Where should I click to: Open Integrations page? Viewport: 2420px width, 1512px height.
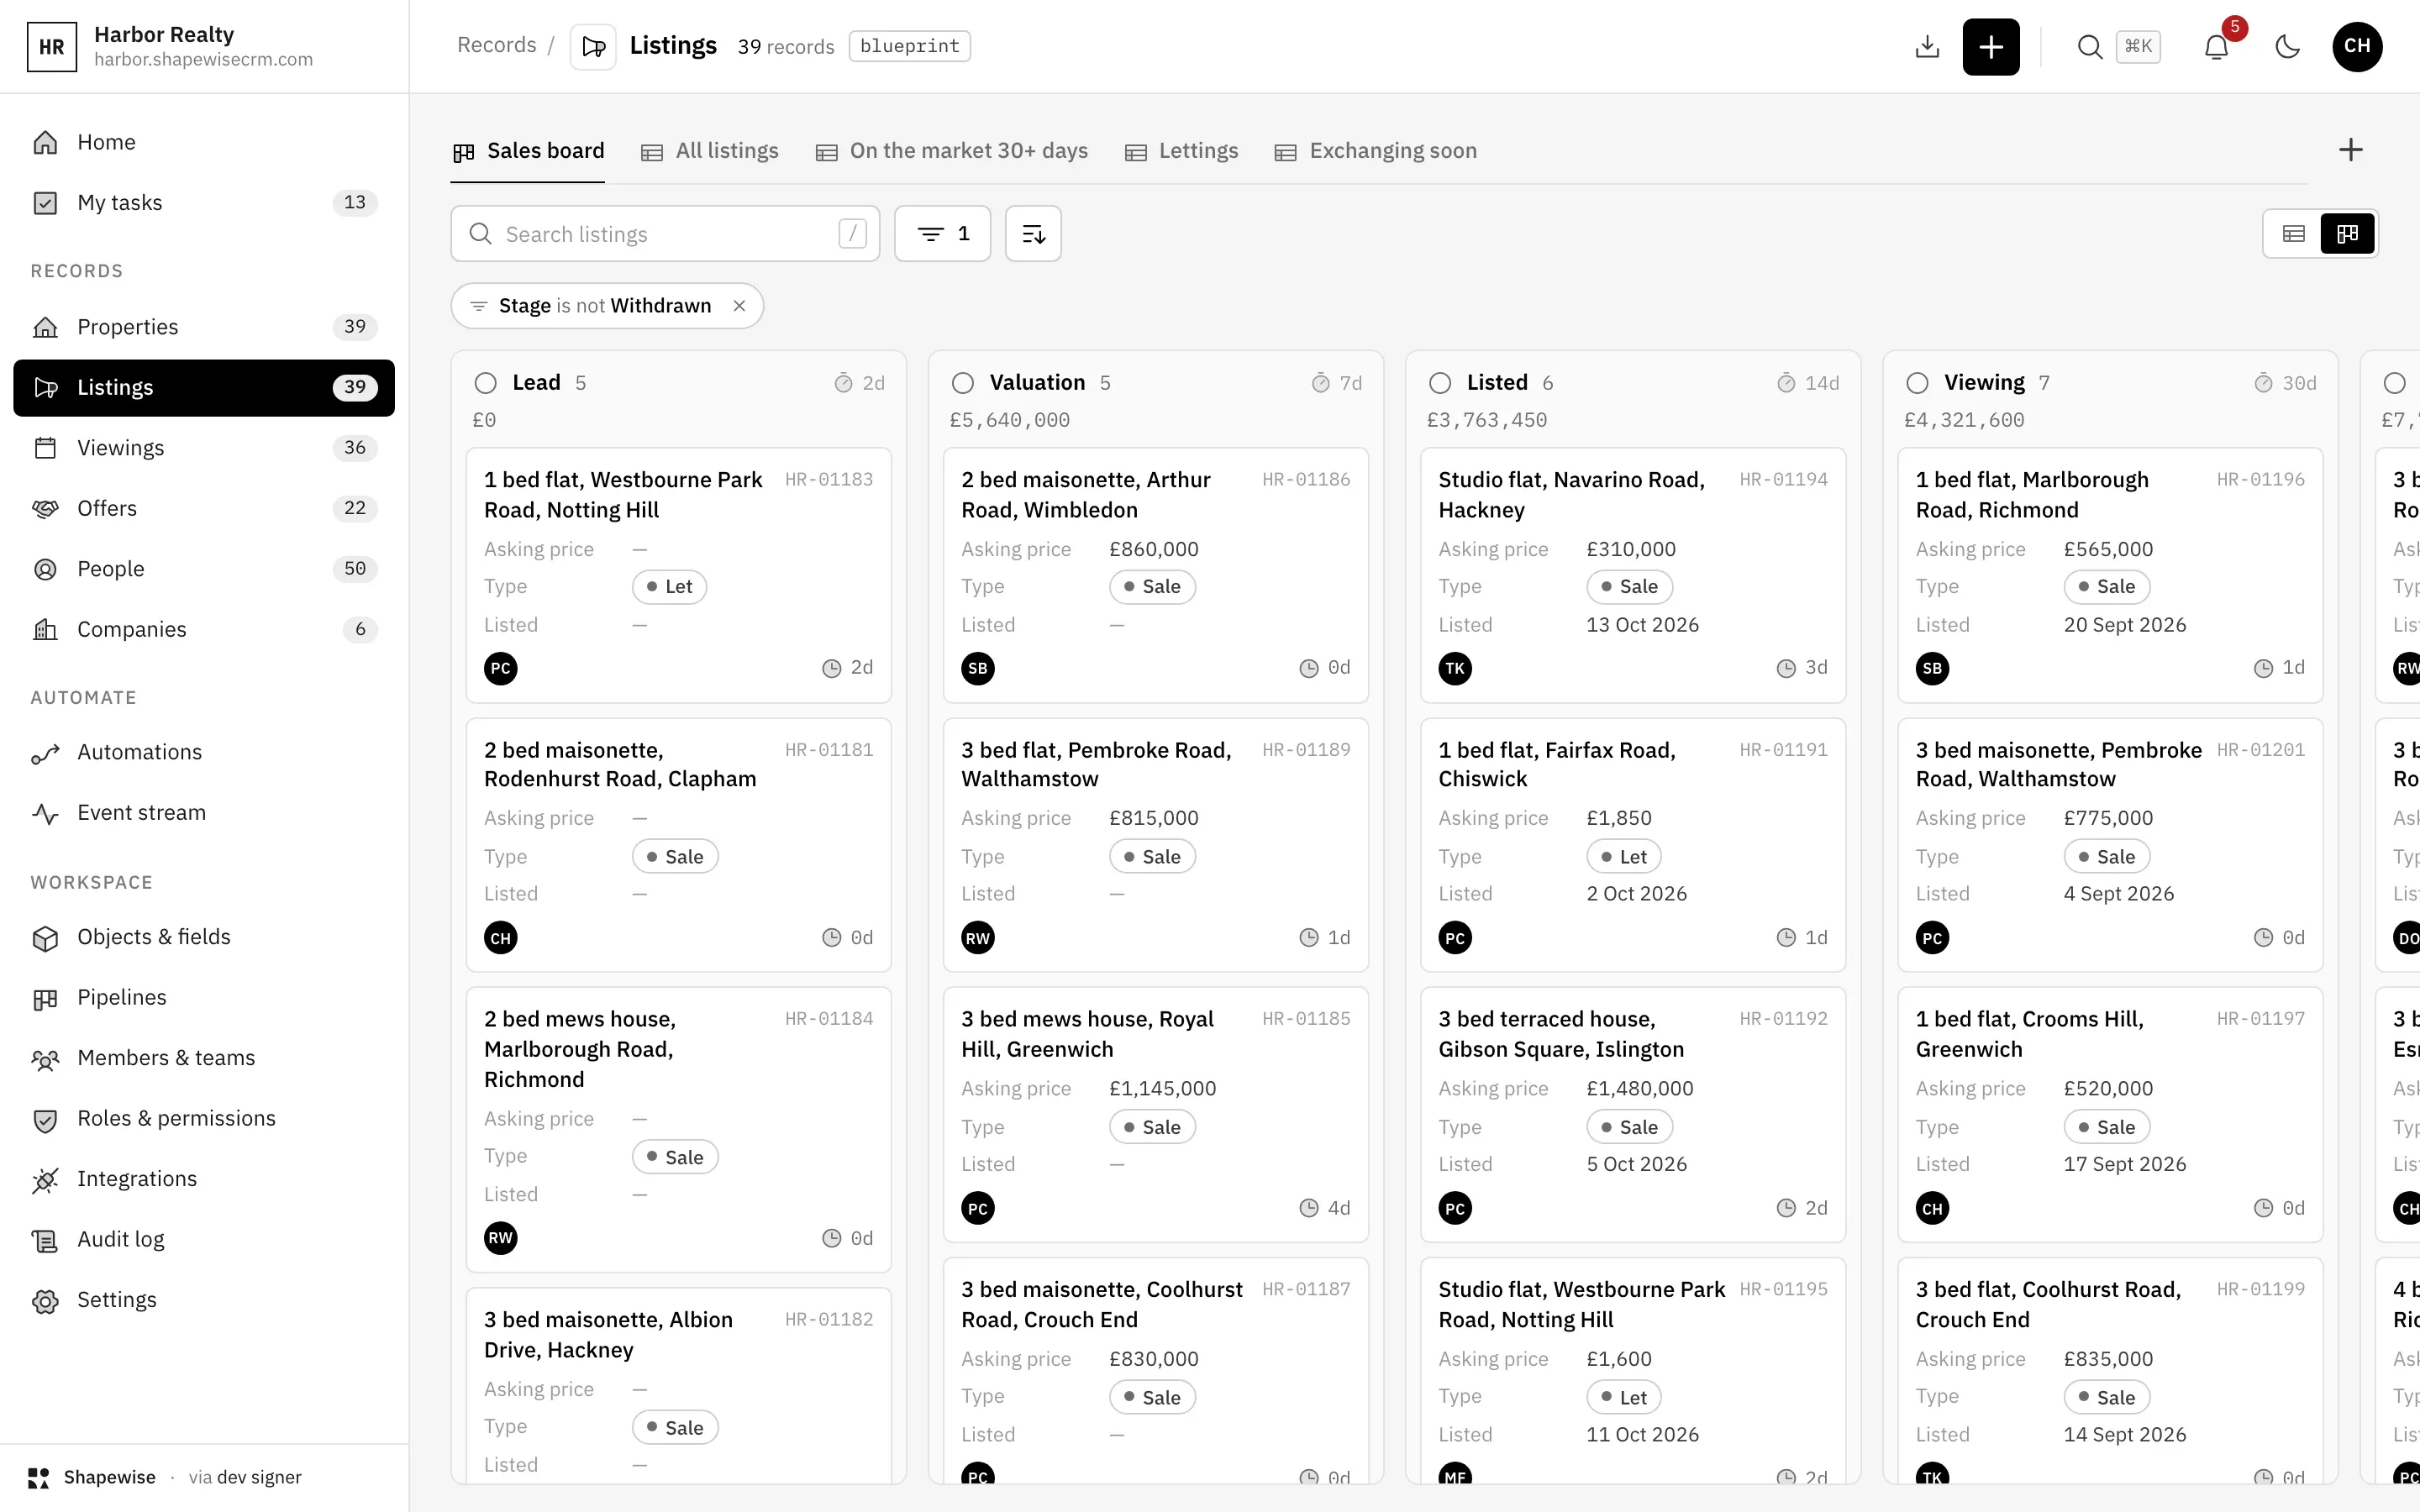(204, 1179)
